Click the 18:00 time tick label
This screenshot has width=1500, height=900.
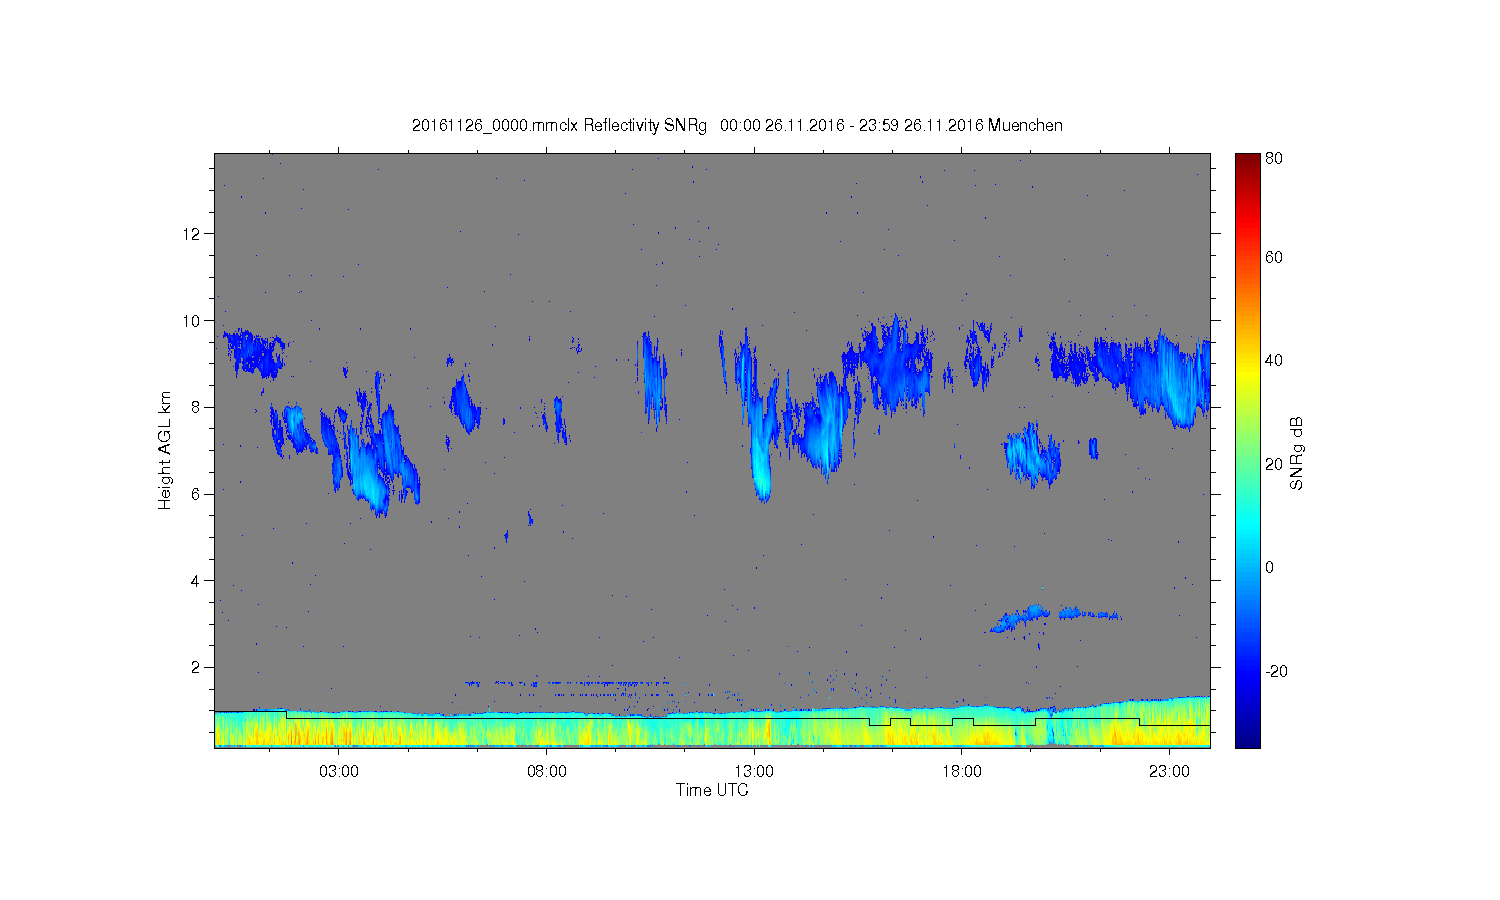(x=962, y=772)
